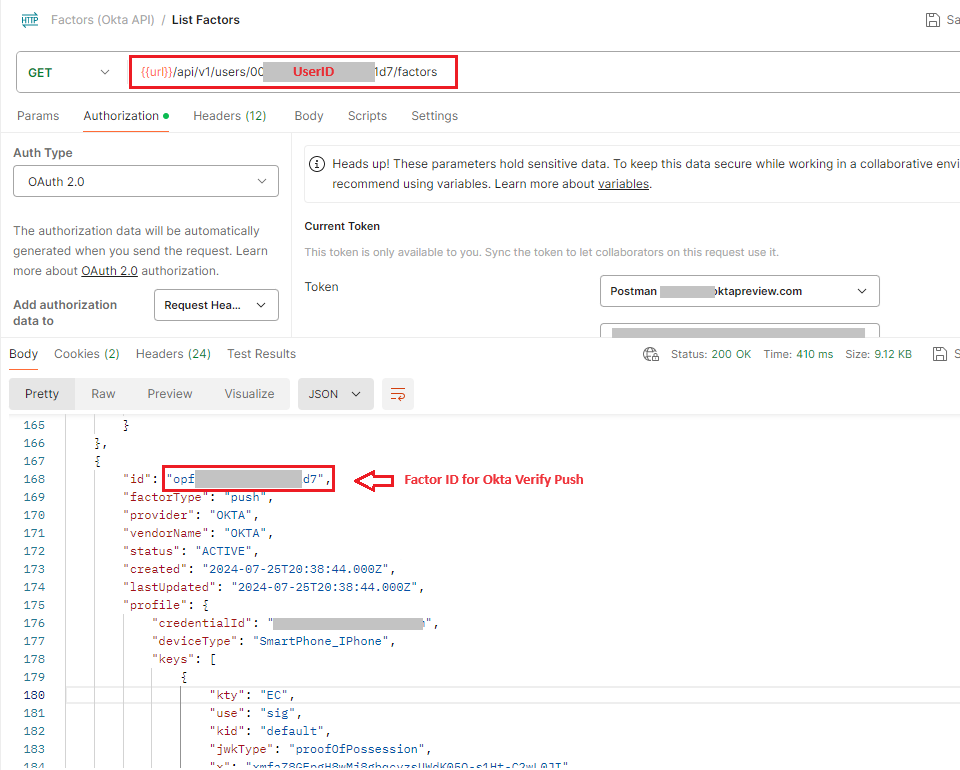Click the Current Token heading
This screenshot has height=770, width=960.
342,226
